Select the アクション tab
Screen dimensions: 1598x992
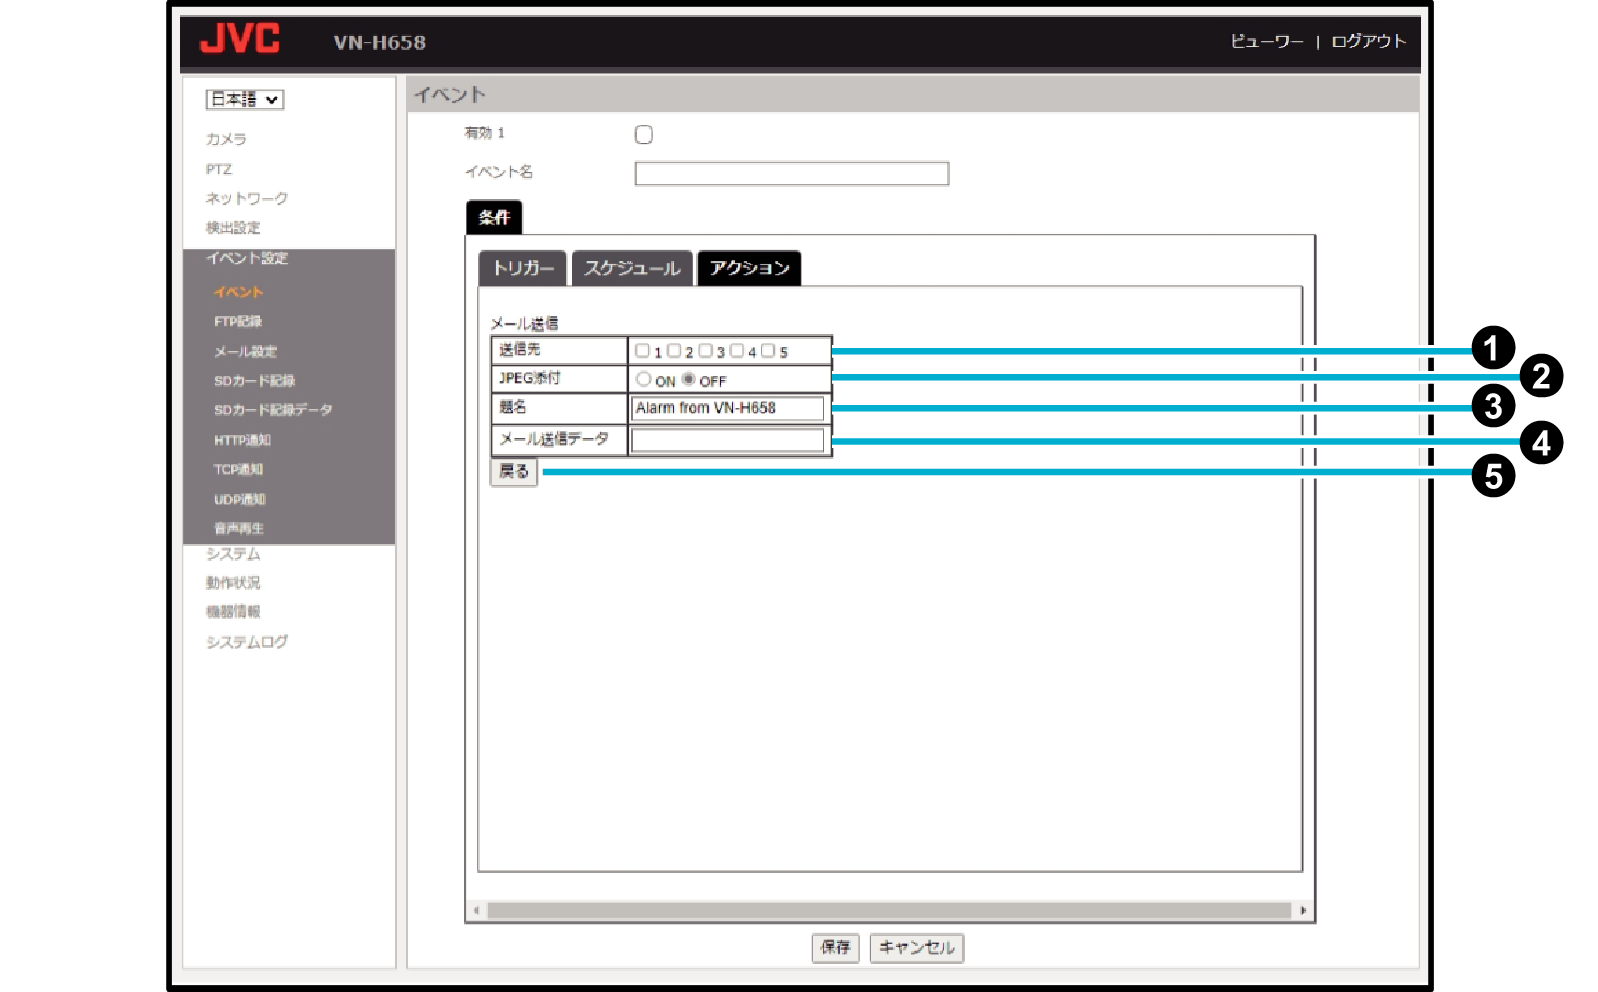pos(749,268)
